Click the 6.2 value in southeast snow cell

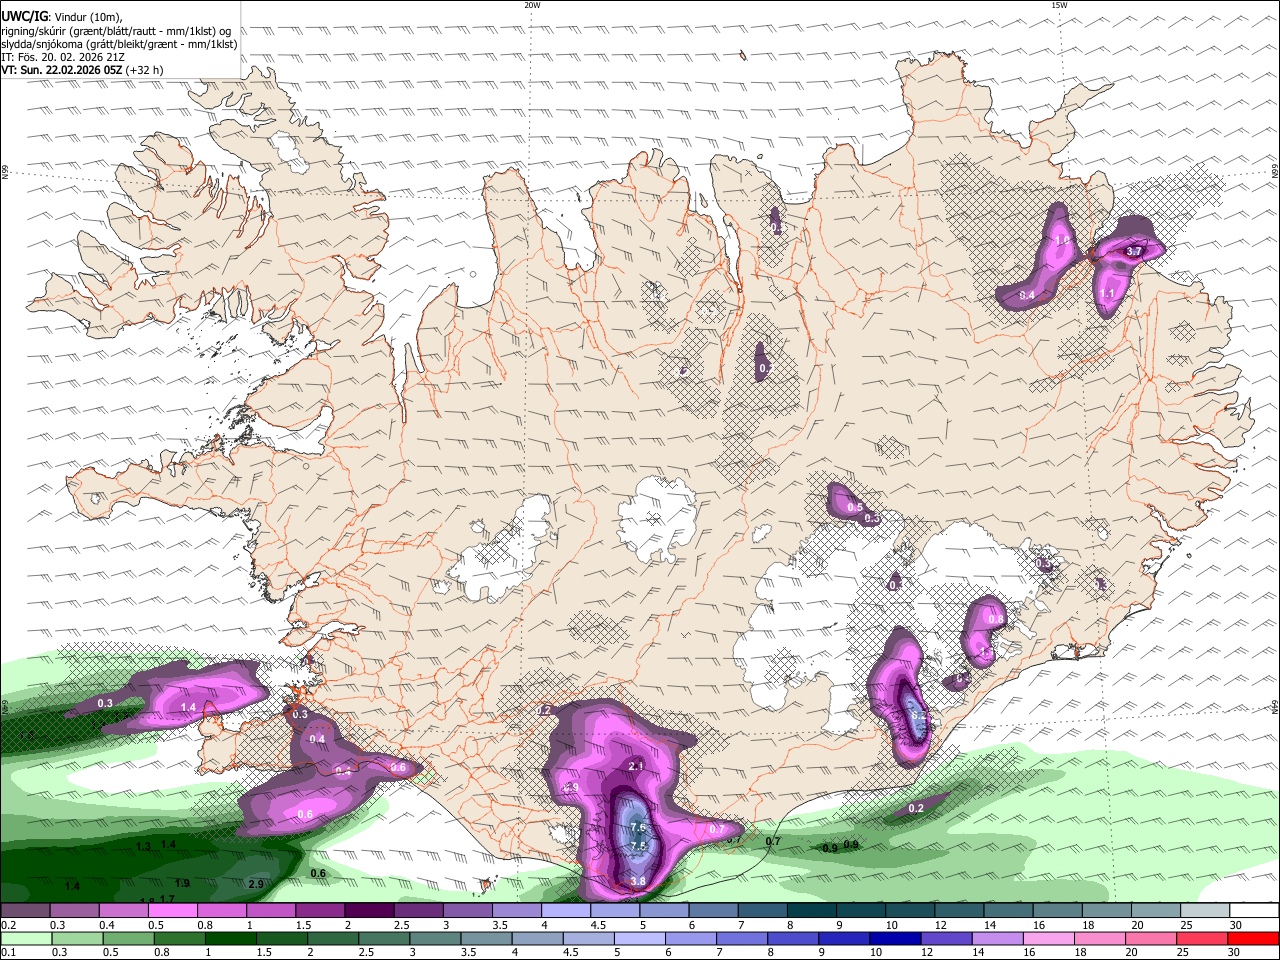coord(920,716)
